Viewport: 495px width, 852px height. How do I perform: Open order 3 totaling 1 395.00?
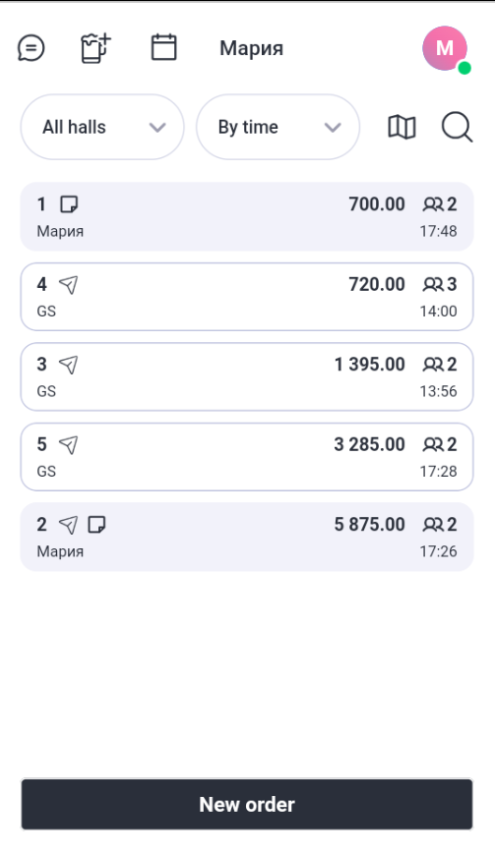(247, 377)
